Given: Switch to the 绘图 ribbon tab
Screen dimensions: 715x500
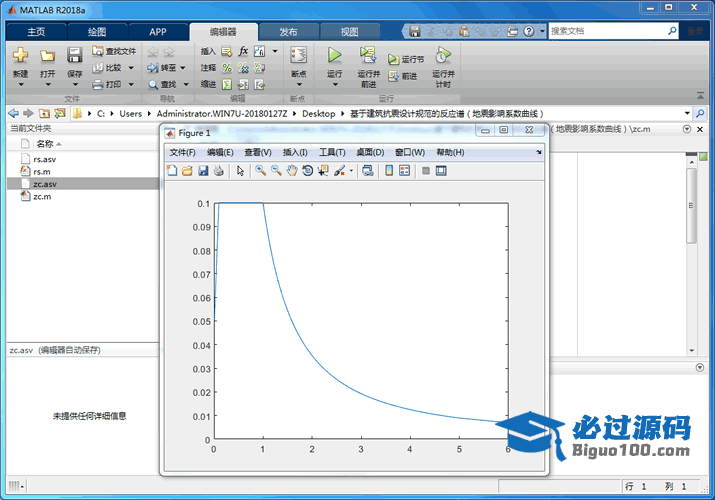Looking at the screenshot, I should 97,31.
